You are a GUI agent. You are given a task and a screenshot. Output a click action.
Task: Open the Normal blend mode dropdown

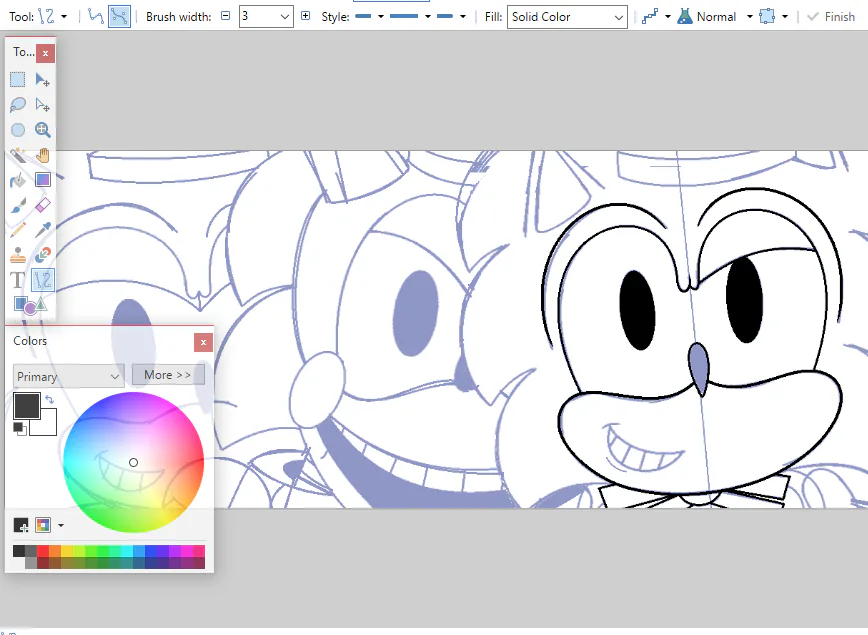[750, 17]
